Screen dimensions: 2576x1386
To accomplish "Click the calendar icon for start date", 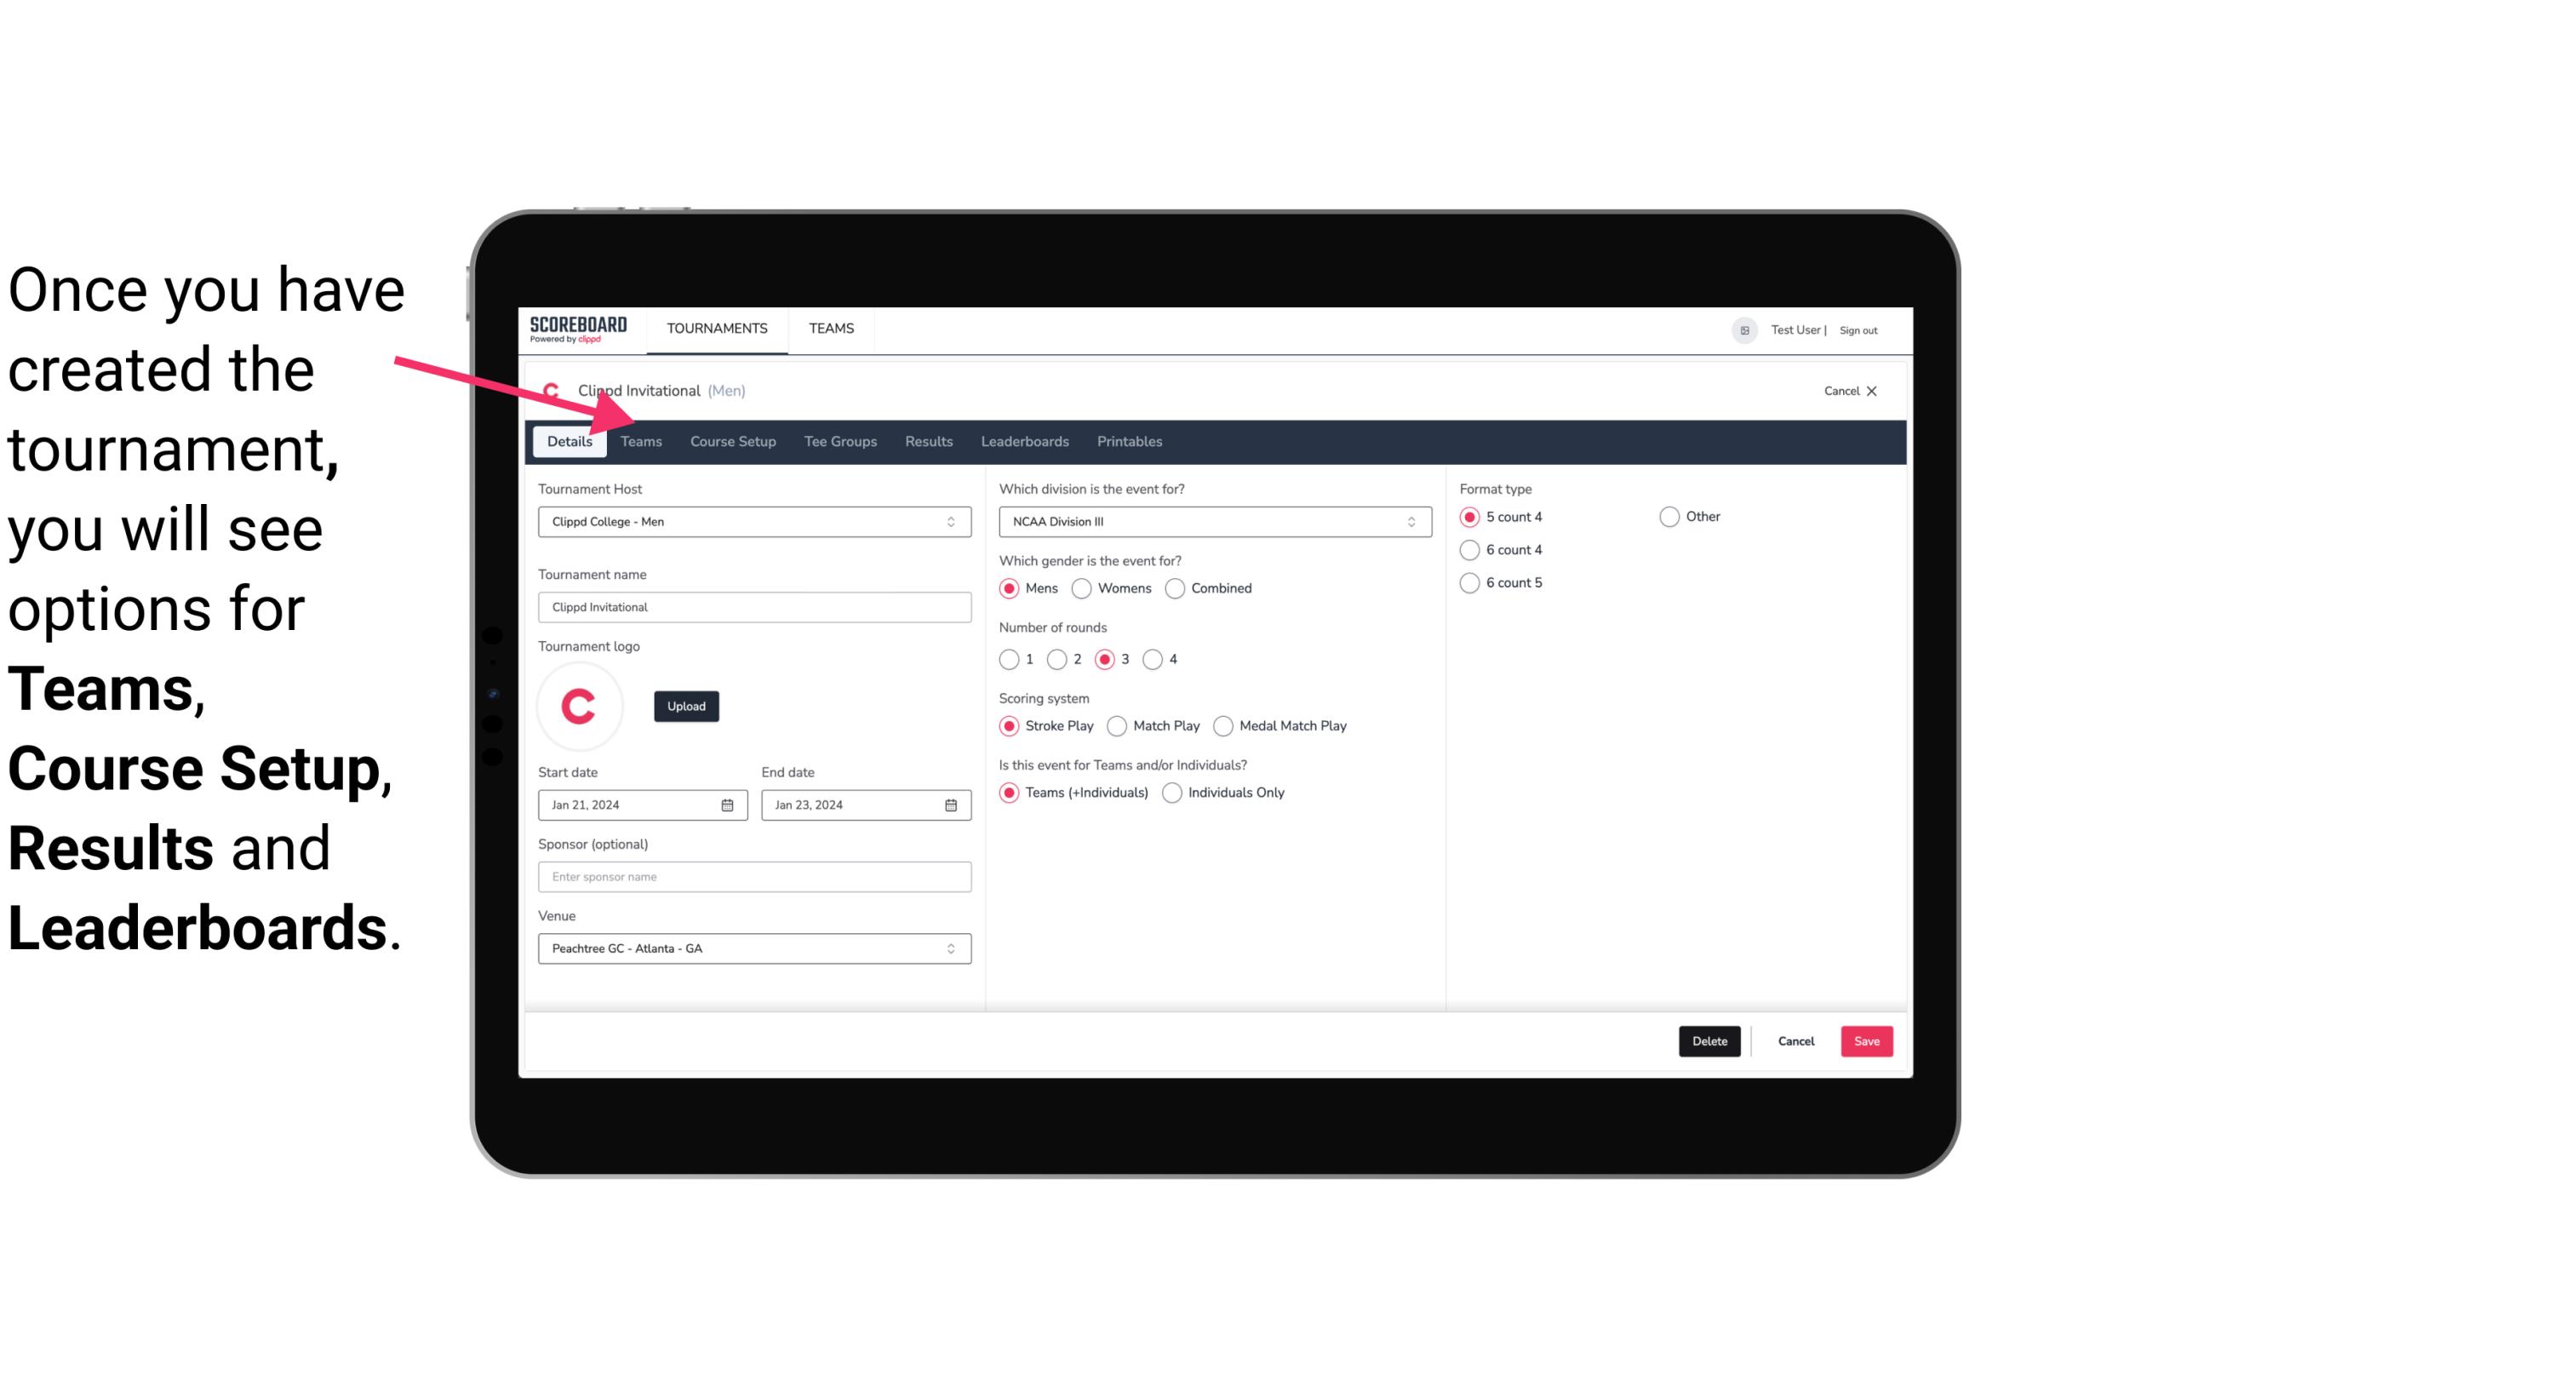I will (730, 804).
